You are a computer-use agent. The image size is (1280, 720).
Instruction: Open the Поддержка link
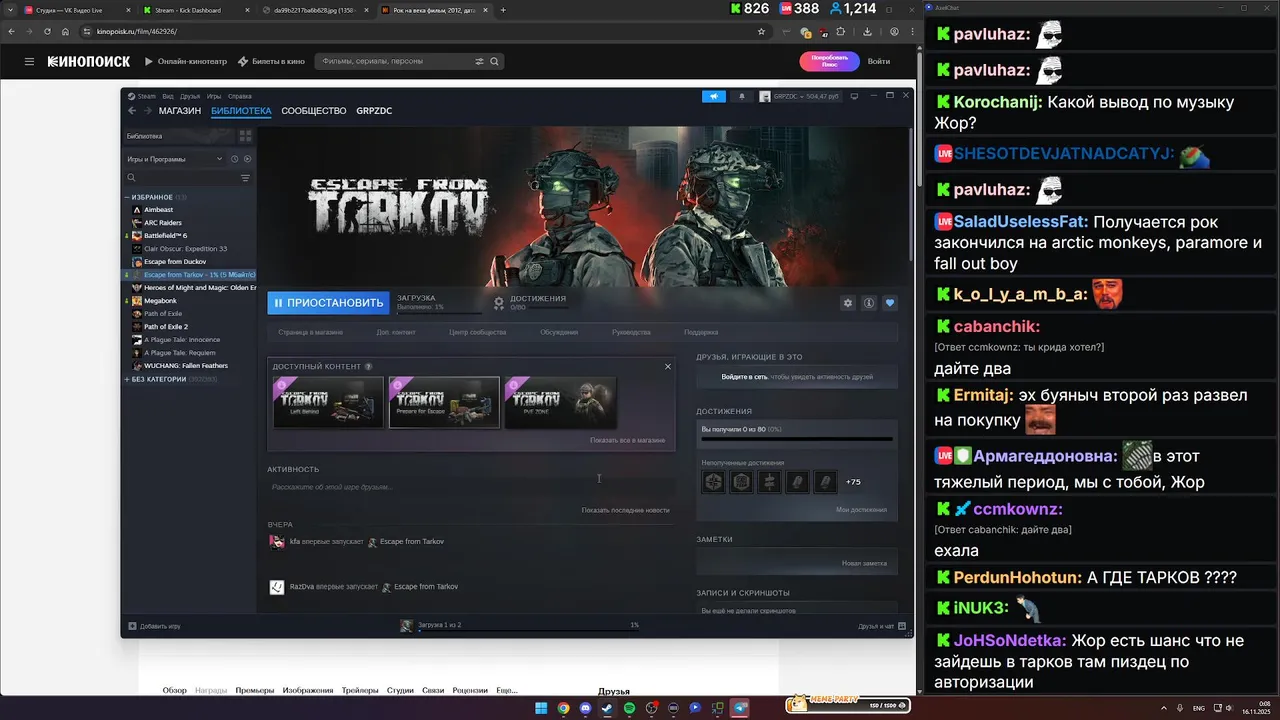[701, 332]
